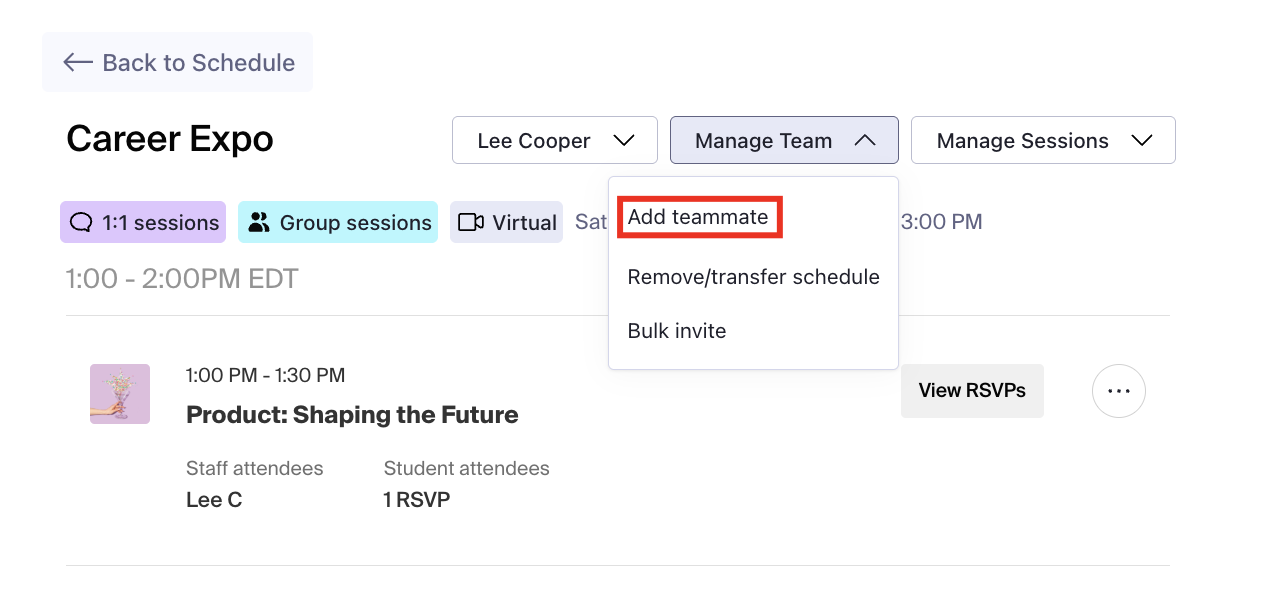Go back via Back to Schedule text
The image size is (1264, 610).
click(198, 62)
